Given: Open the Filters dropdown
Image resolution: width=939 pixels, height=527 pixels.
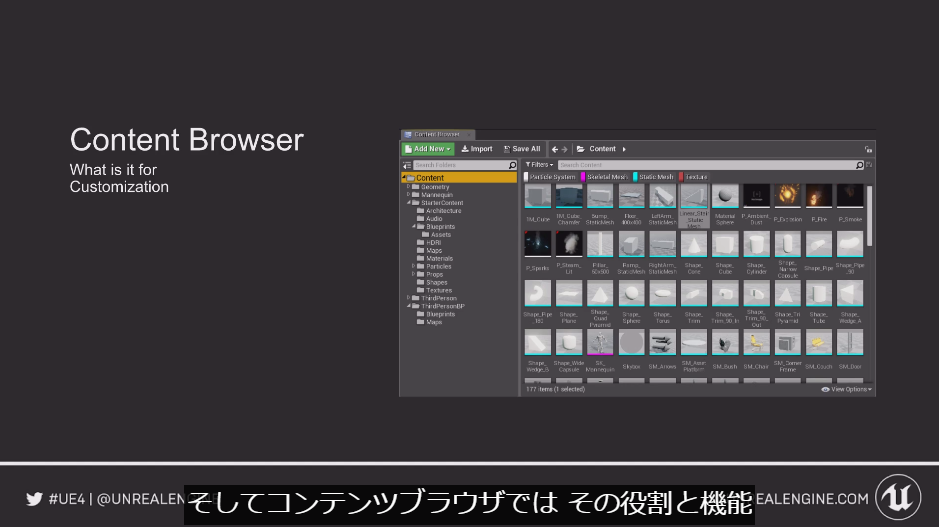Looking at the screenshot, I should click(539, 165).
